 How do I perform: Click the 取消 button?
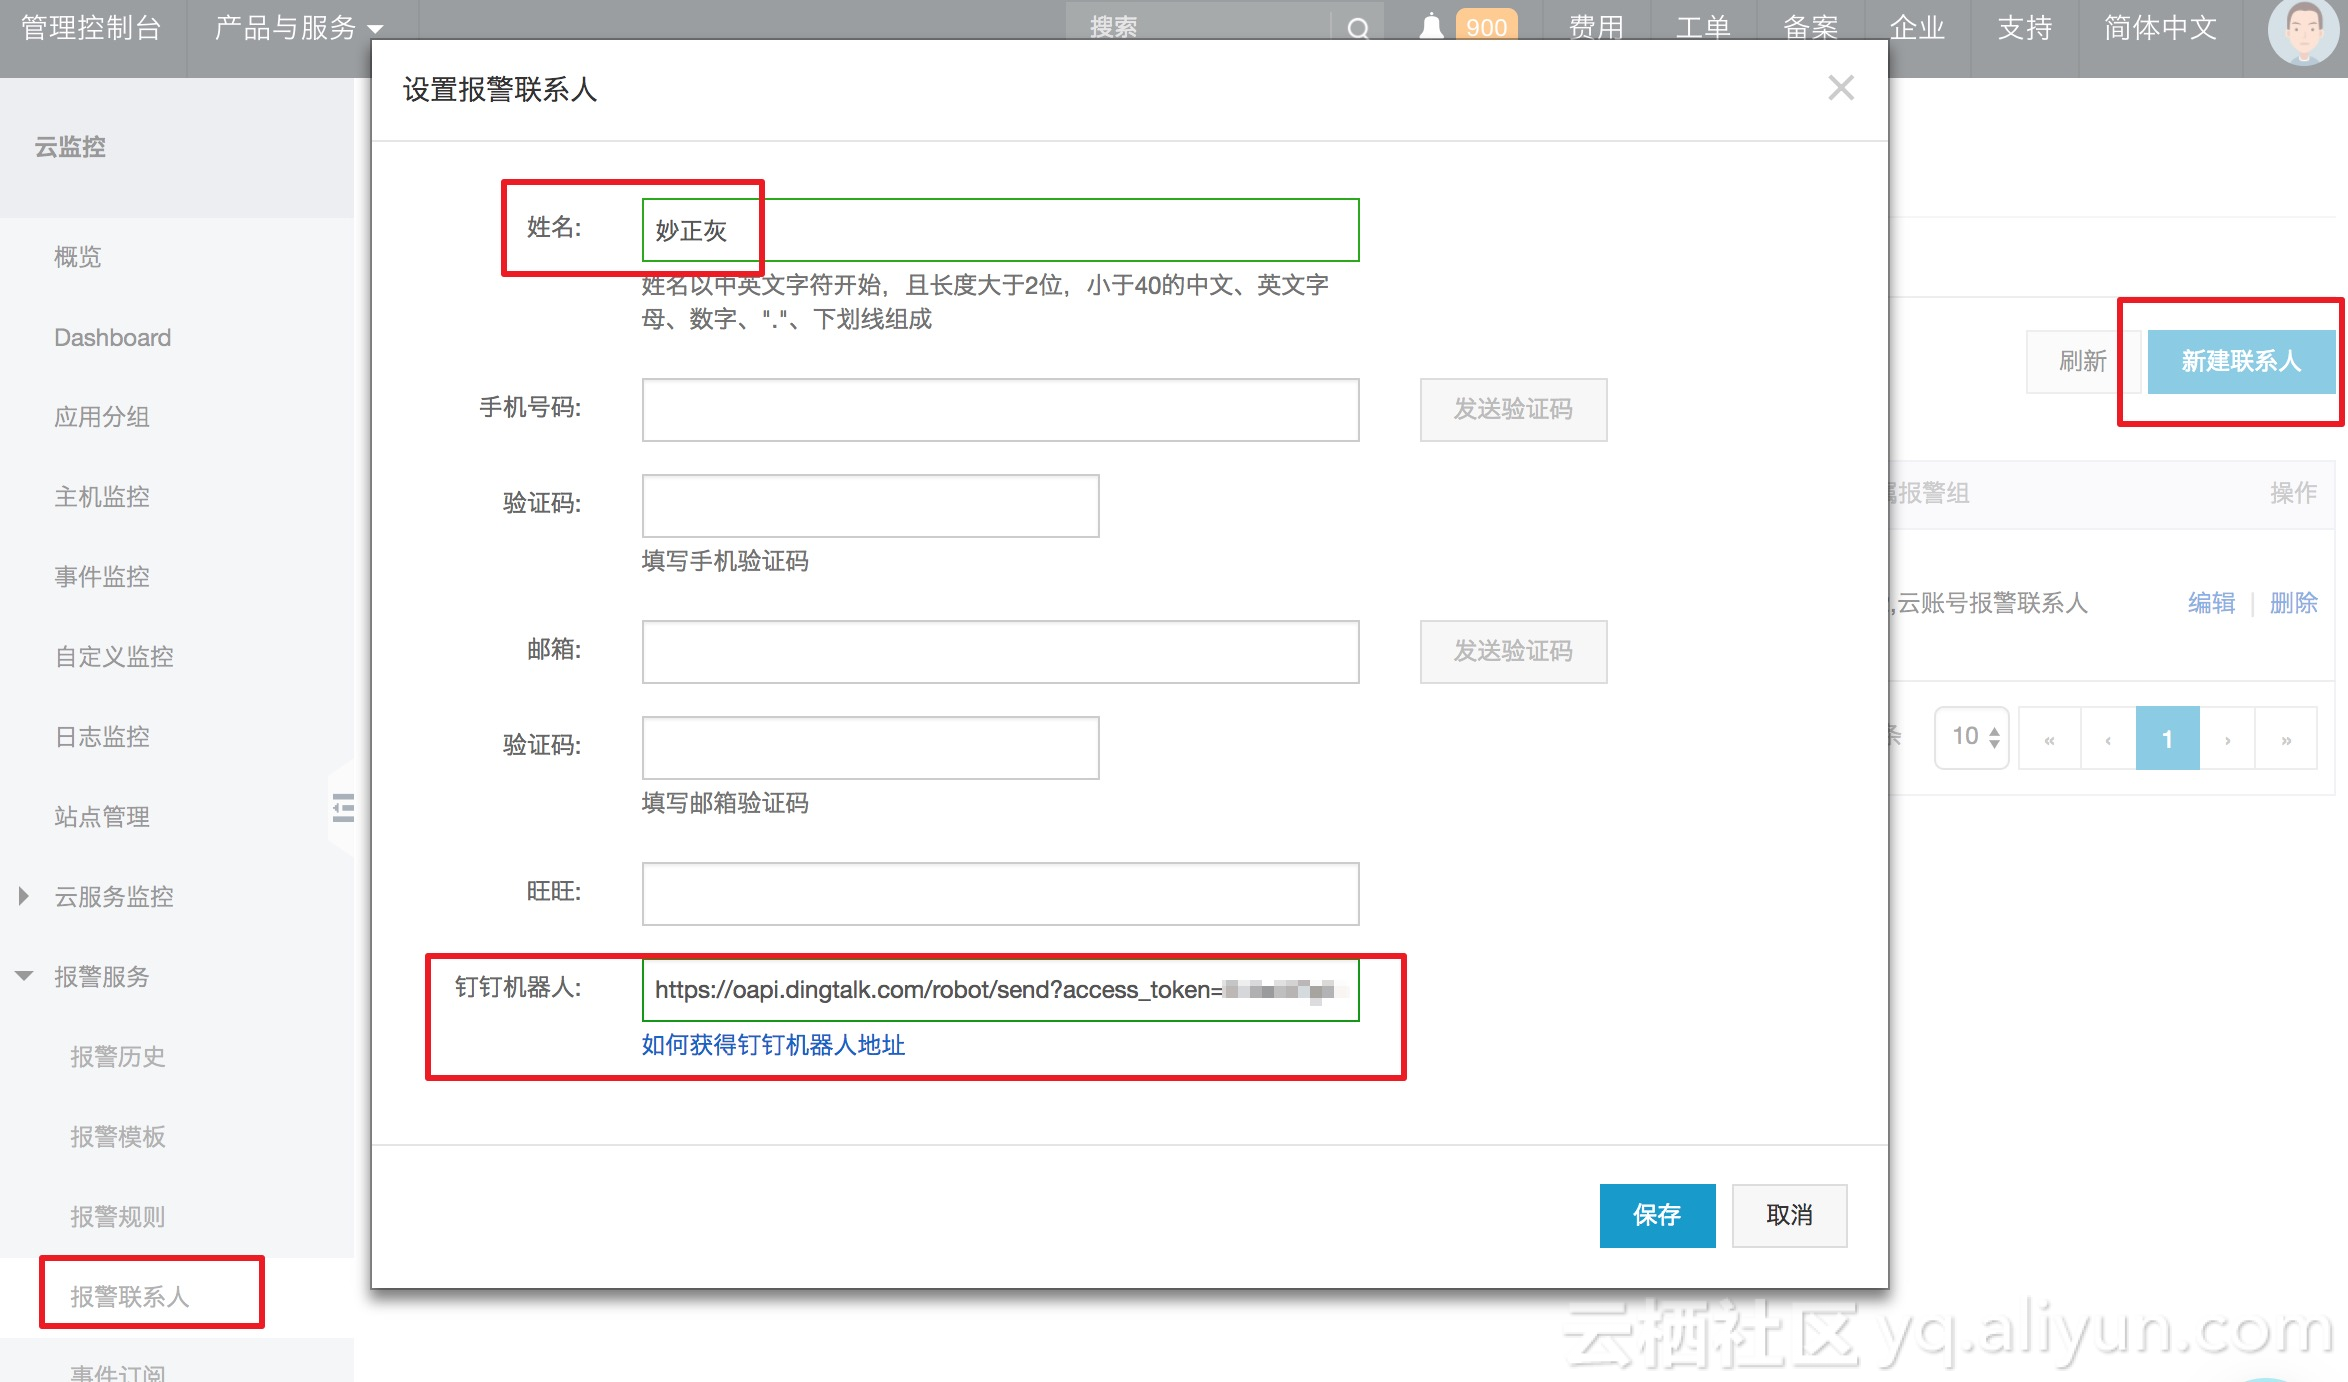pyautogui.click(x=1788, y=1215)
